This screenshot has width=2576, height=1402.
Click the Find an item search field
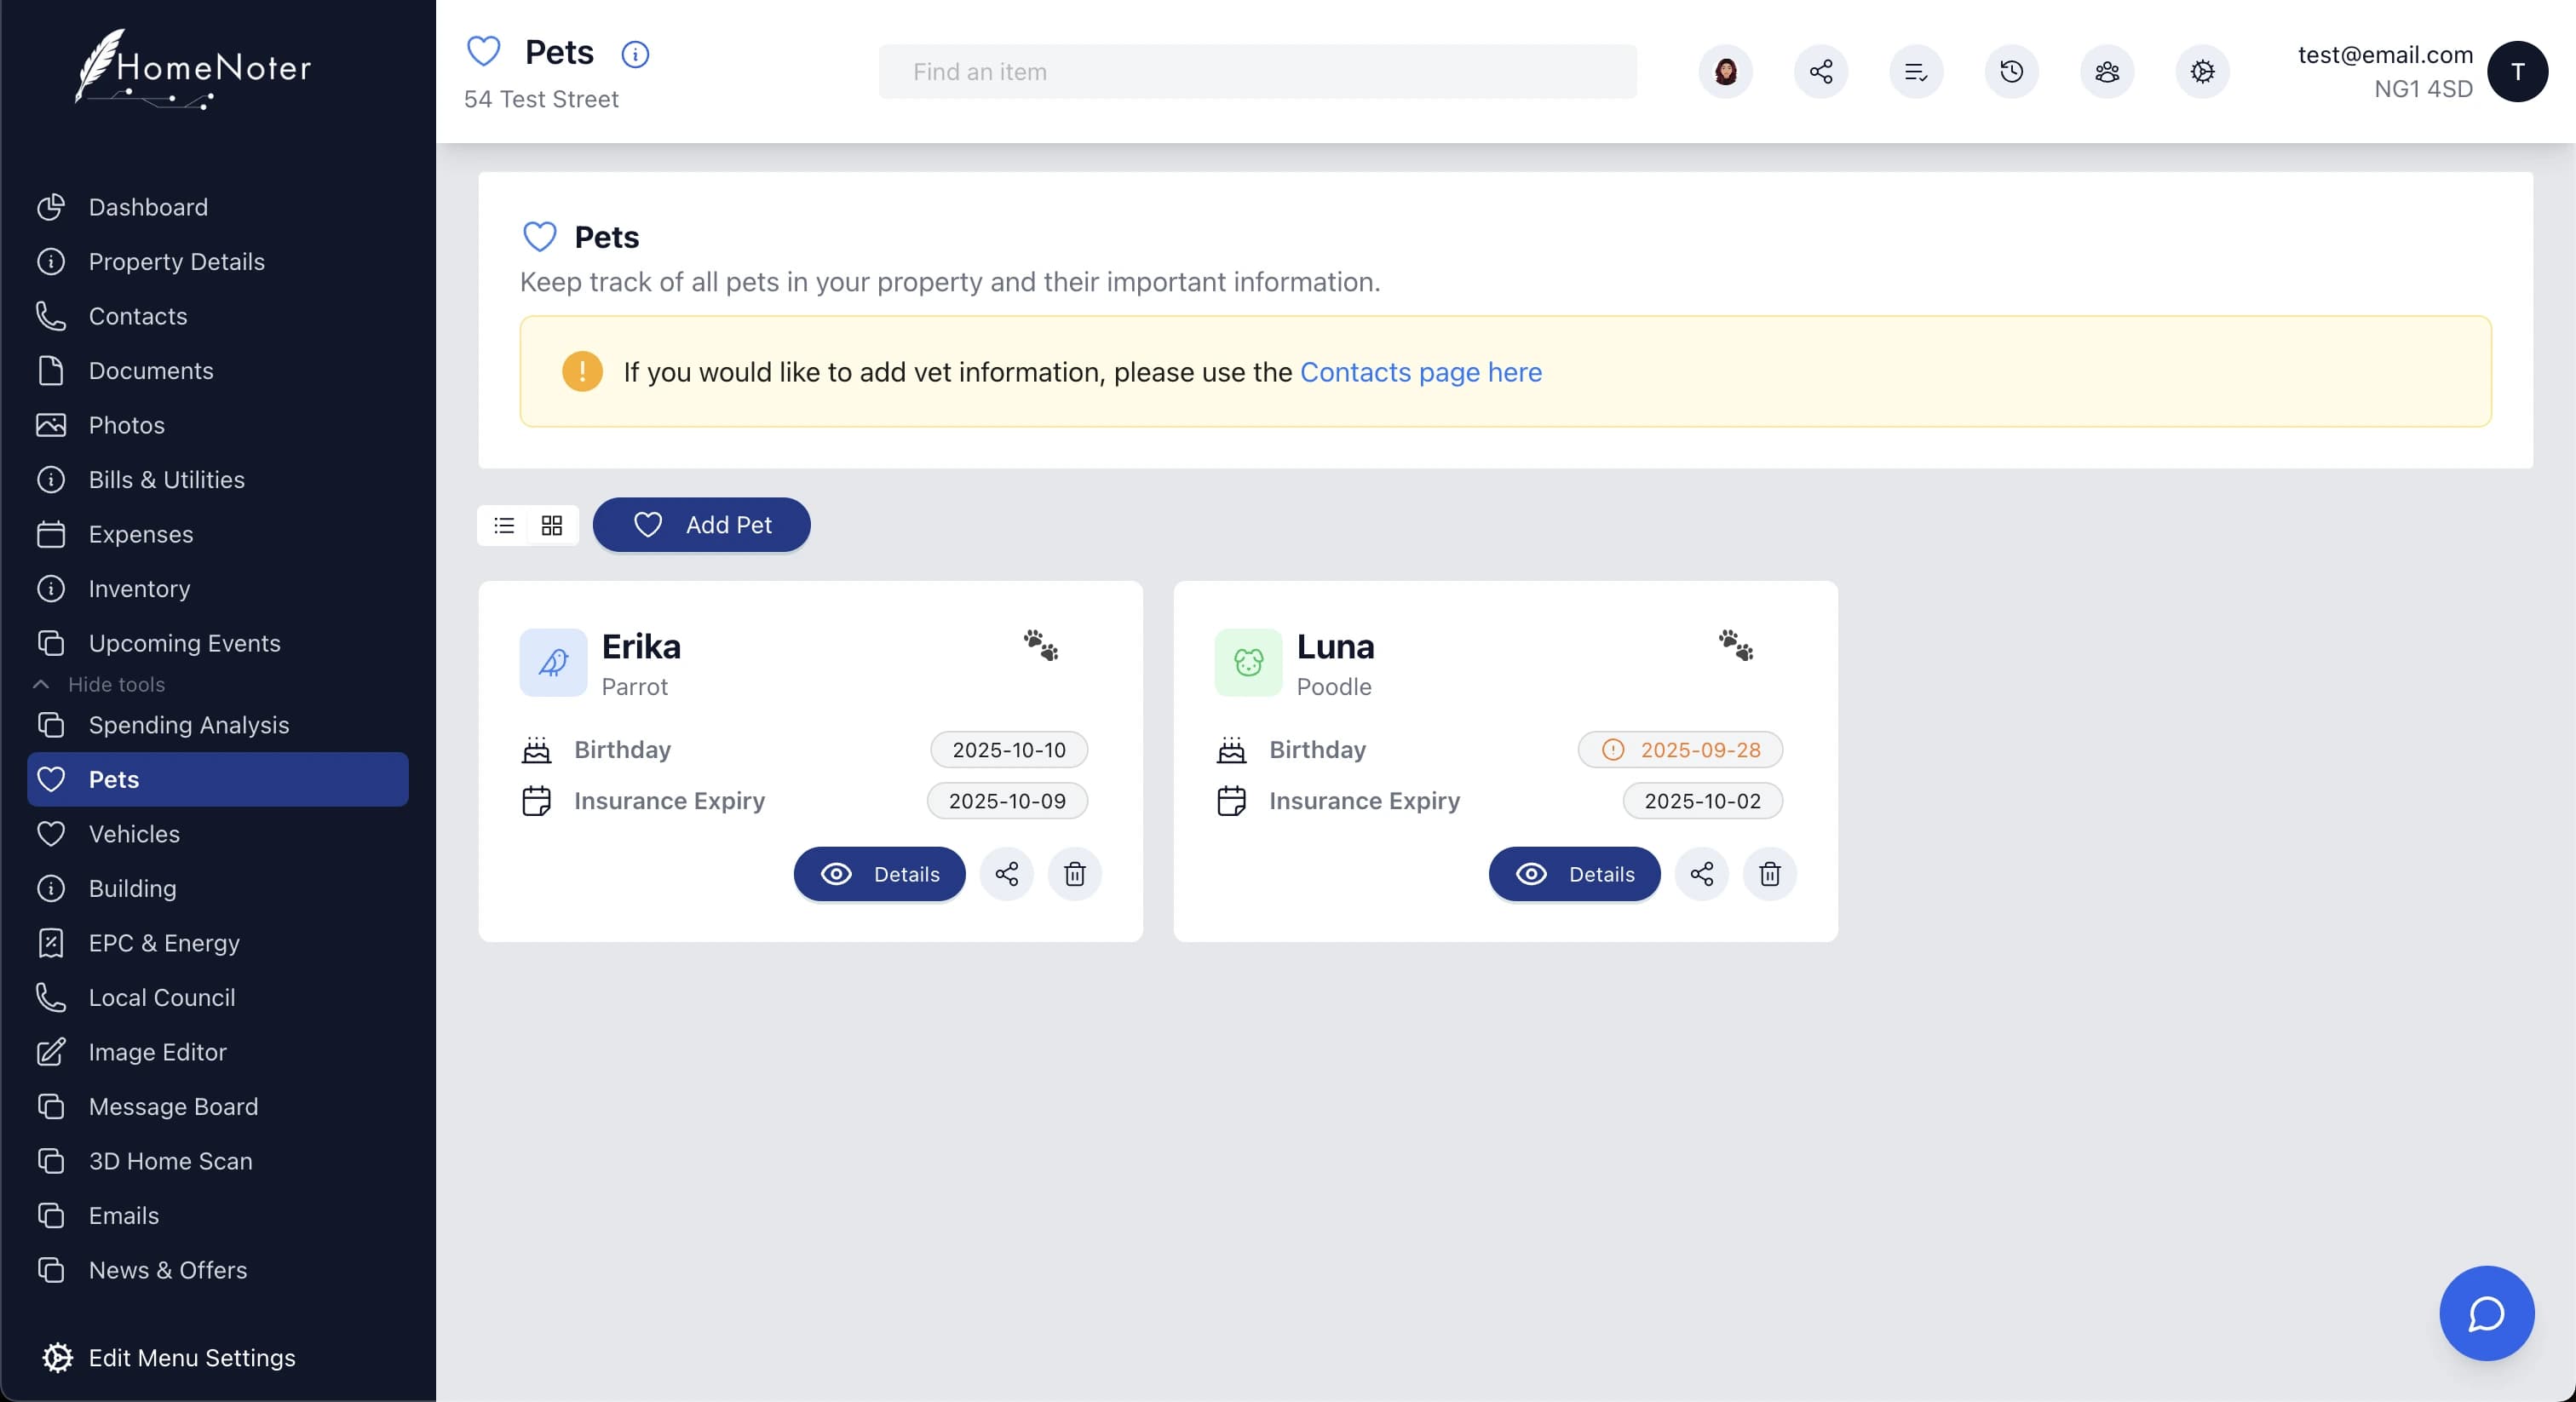1257,72
